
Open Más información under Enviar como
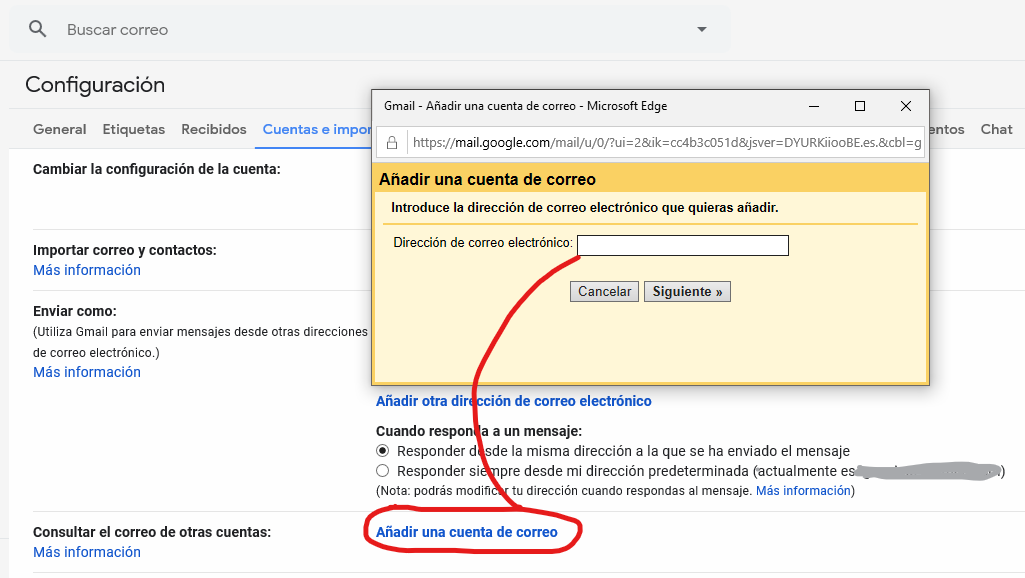coord(87,372)
